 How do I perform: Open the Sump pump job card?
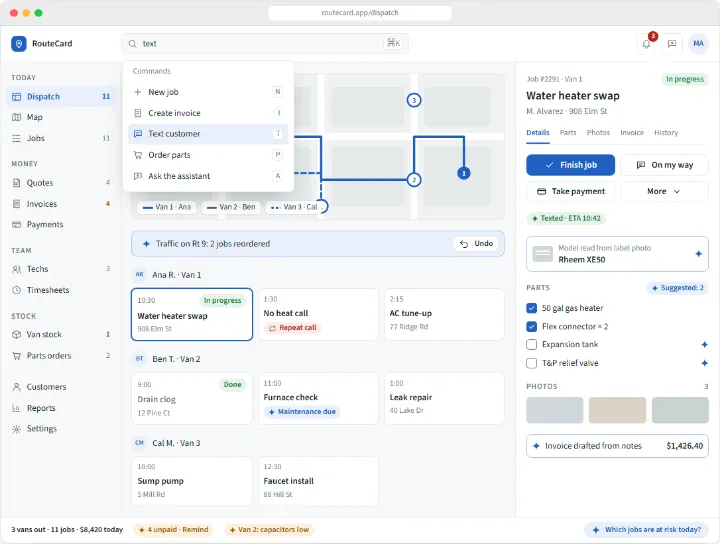192,481
